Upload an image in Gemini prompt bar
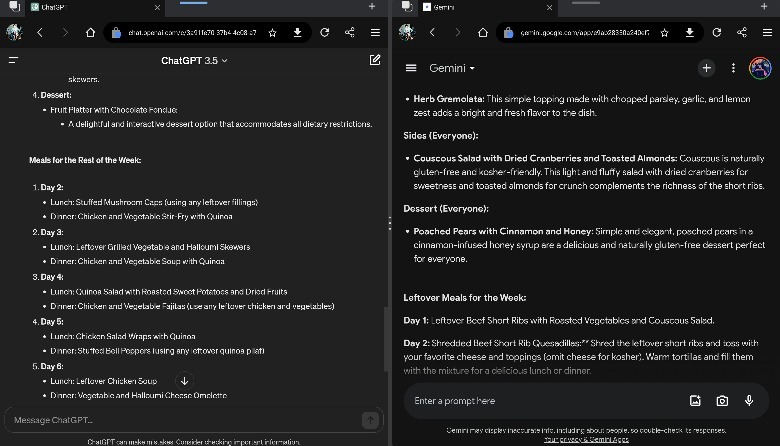 coord(695,401)
